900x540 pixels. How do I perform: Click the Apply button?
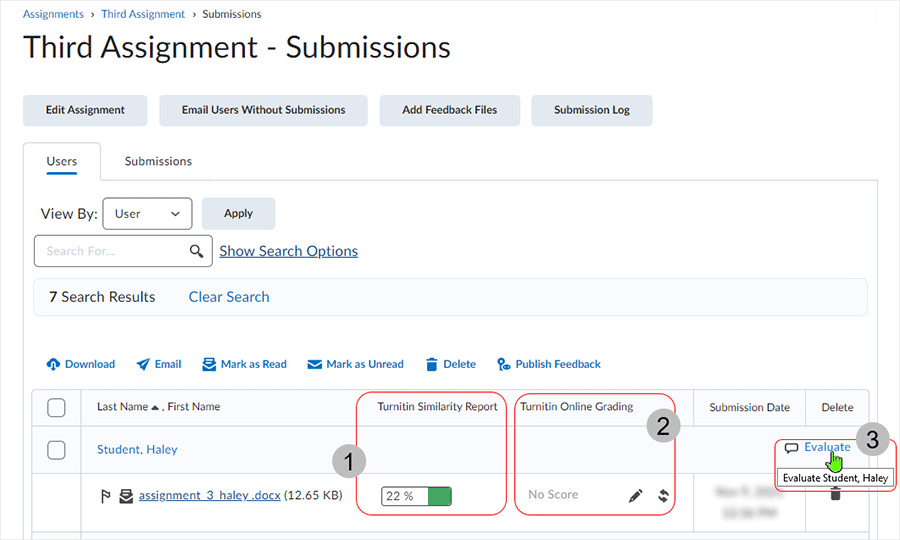point(238,213)
